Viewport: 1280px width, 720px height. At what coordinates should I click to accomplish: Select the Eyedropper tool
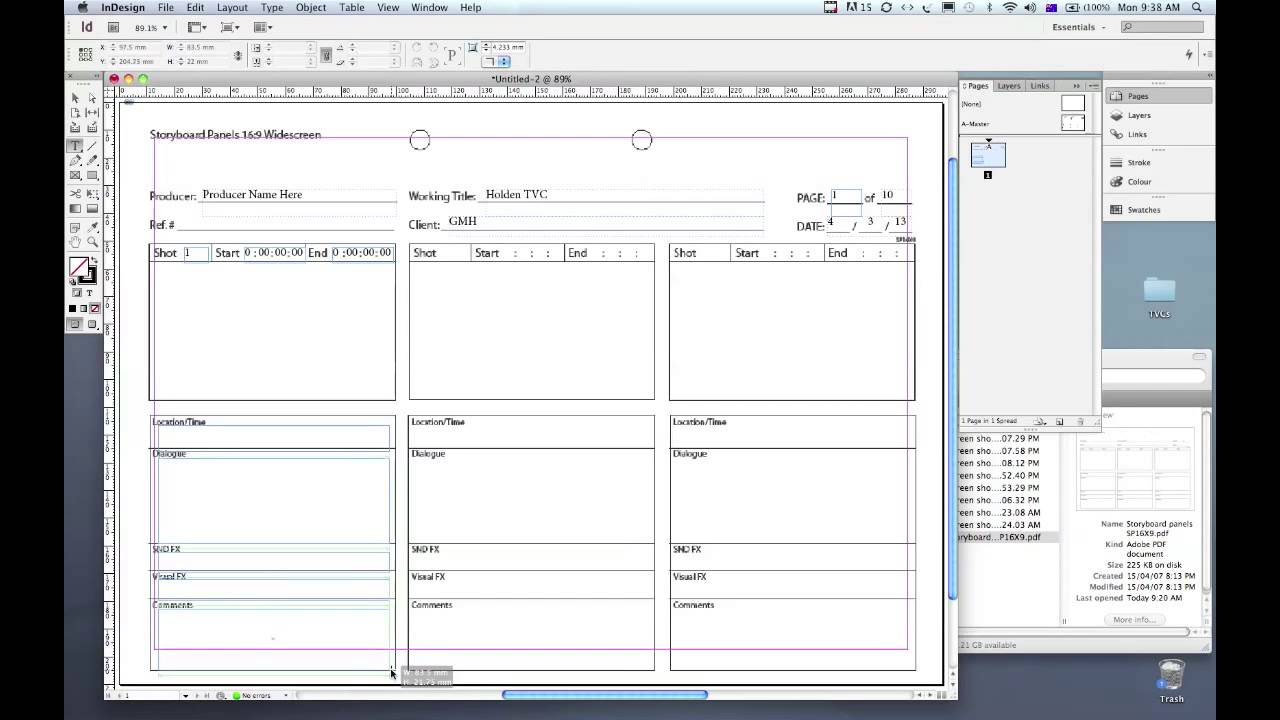[x=92, y=226]
